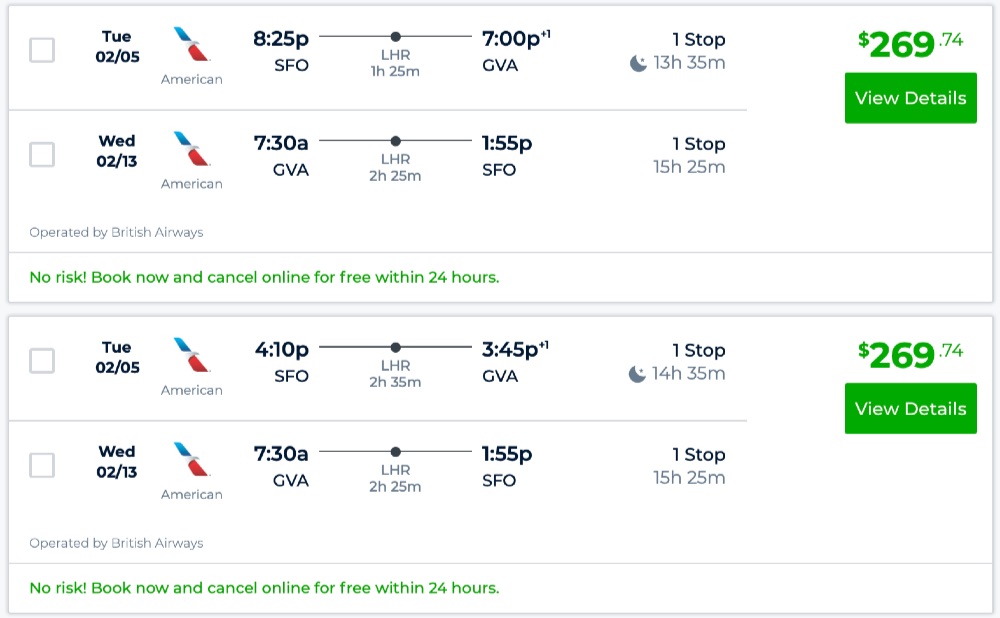Click American logo on second card's 02/13 return

(x=192, y=460)
